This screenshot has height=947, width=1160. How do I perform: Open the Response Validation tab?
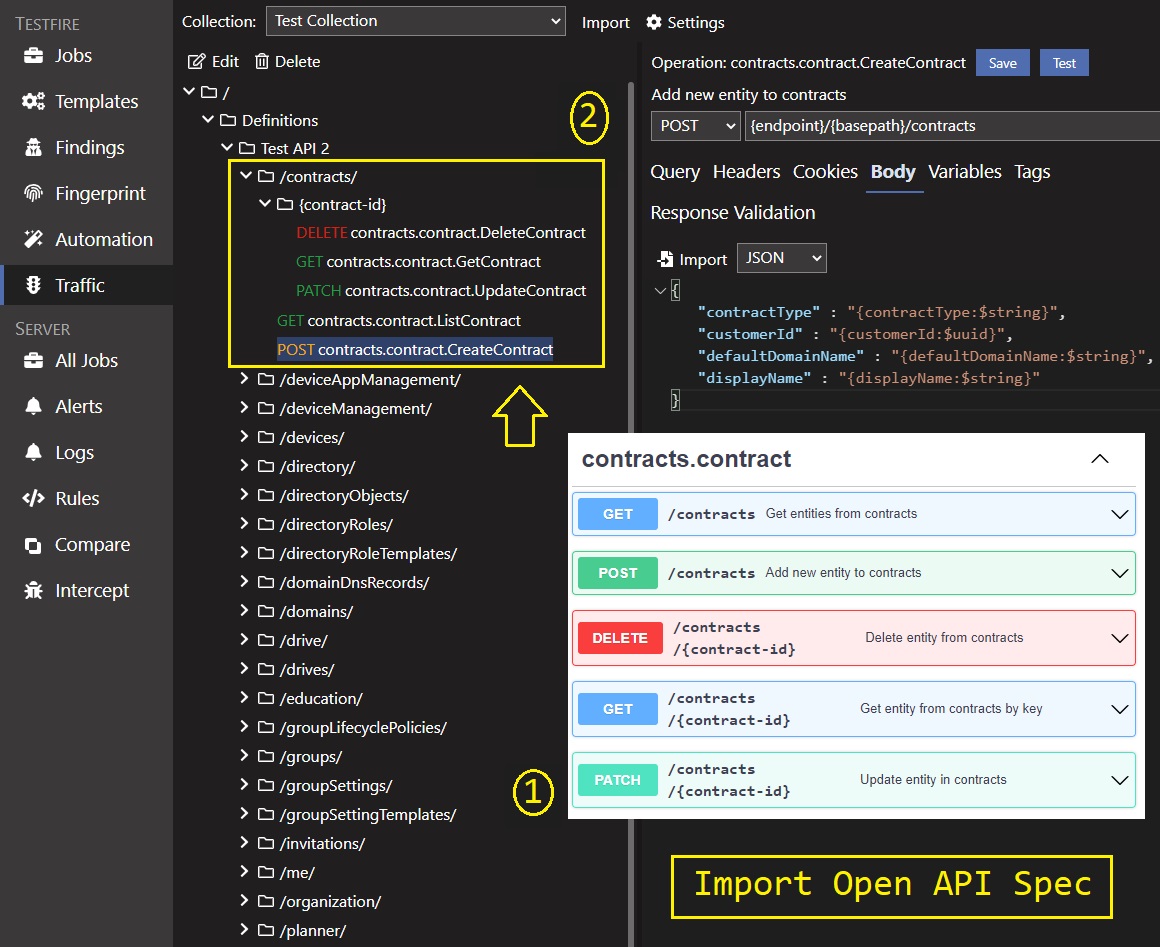[732, 212]
